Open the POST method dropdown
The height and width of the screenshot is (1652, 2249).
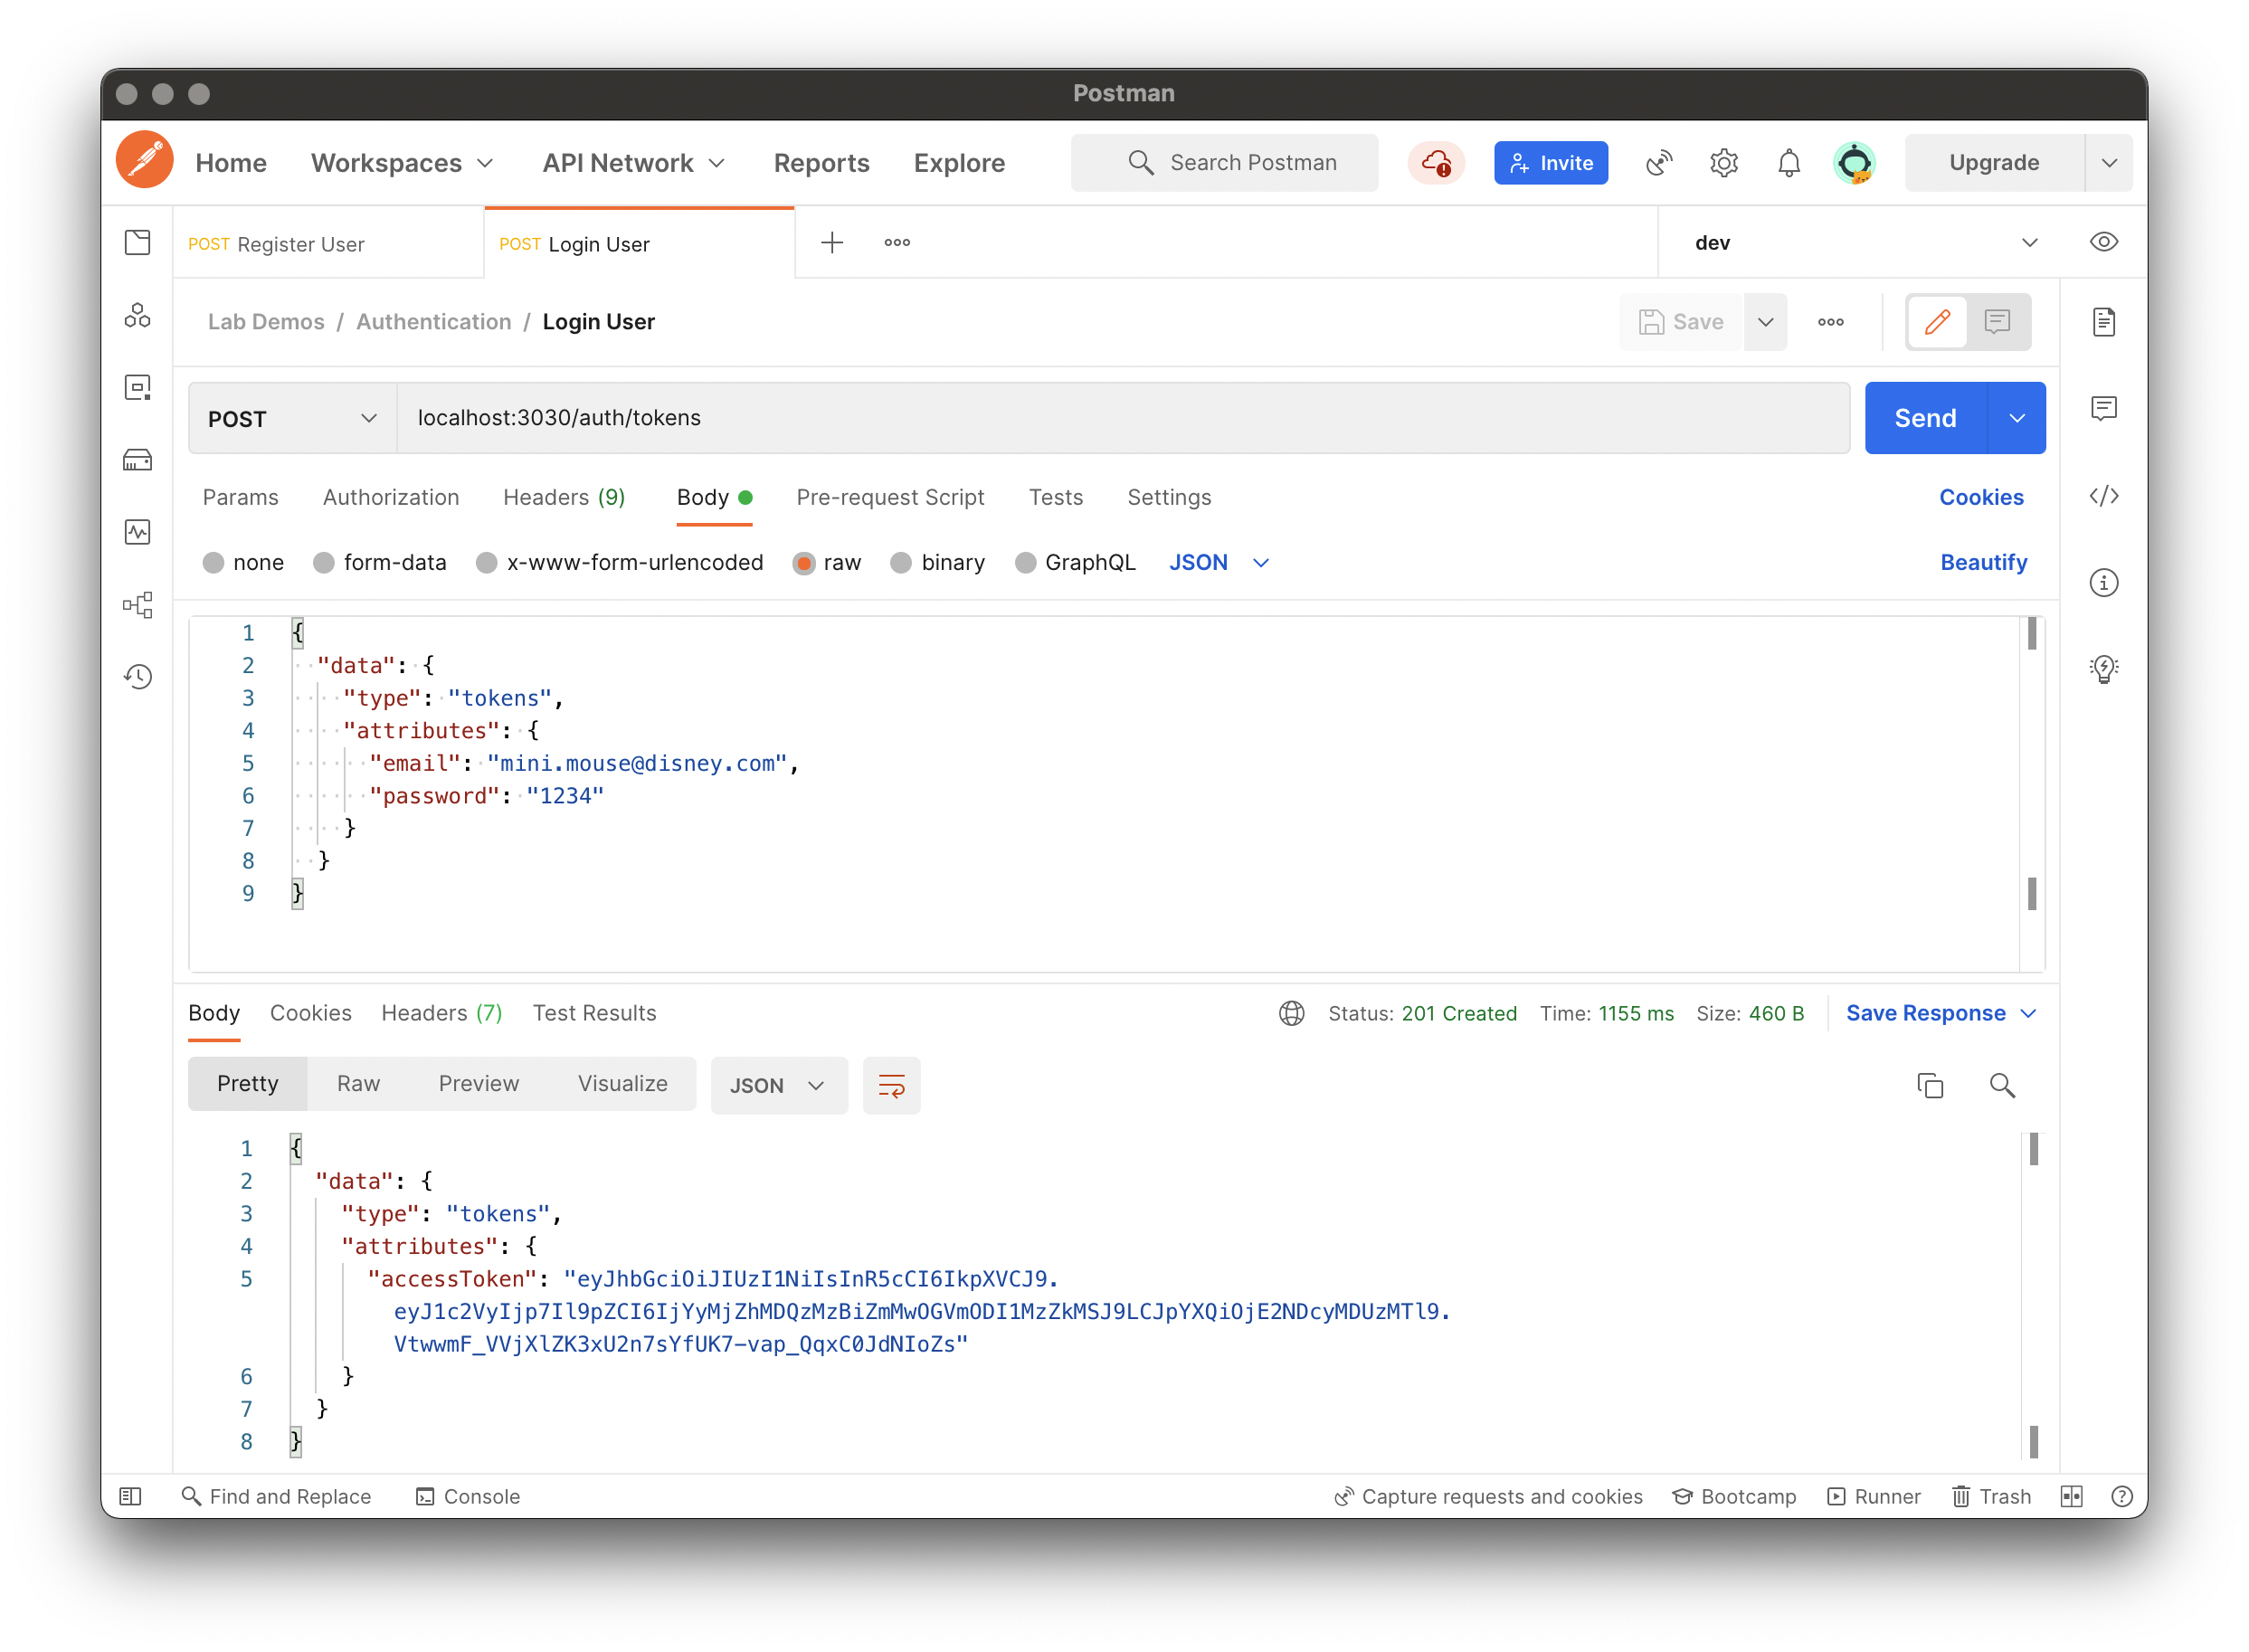[x=292, y=419]
